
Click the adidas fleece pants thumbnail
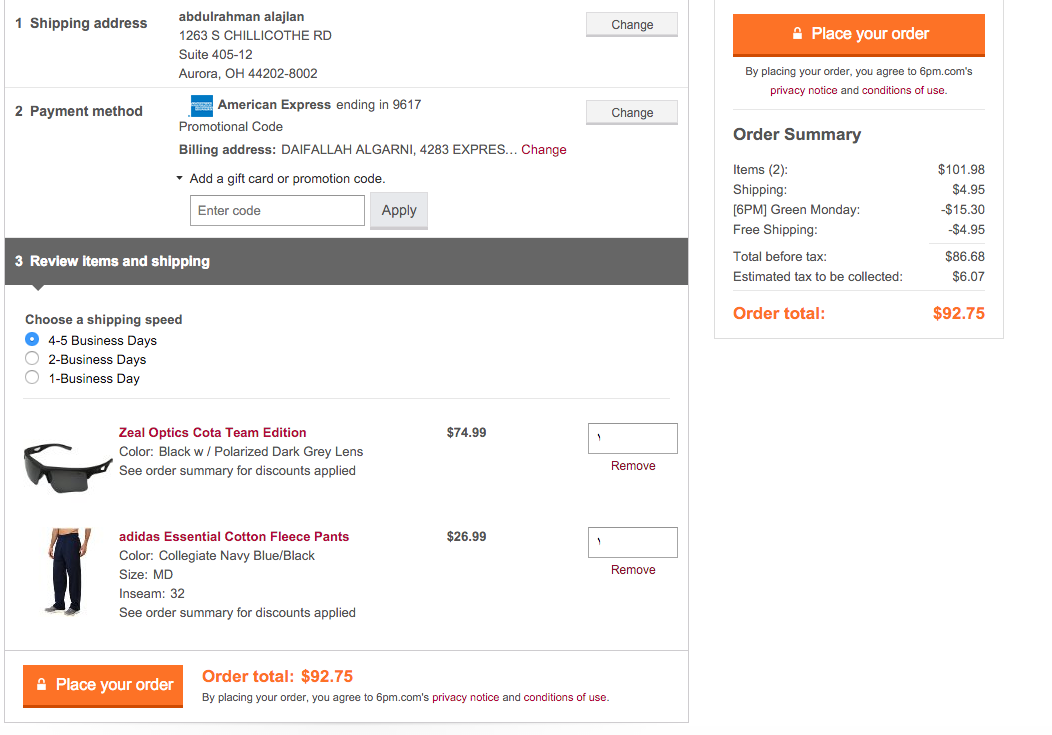click(68, 570)
